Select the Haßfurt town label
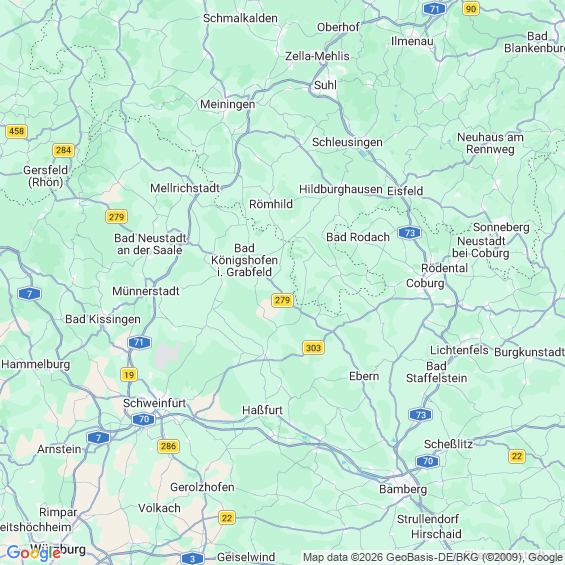The height and width of the screenshot is (565, 565). [262, 410]
